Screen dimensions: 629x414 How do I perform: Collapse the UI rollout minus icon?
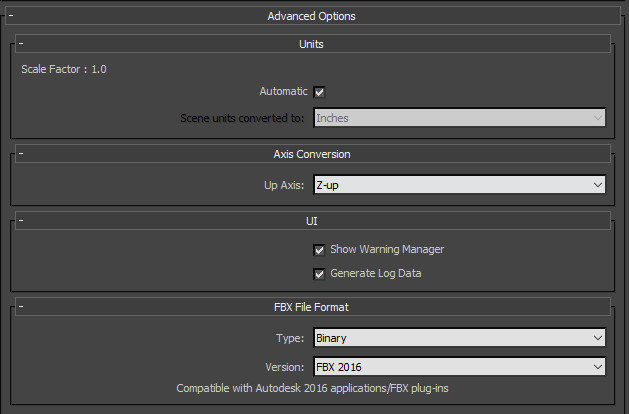coord(21,220)
